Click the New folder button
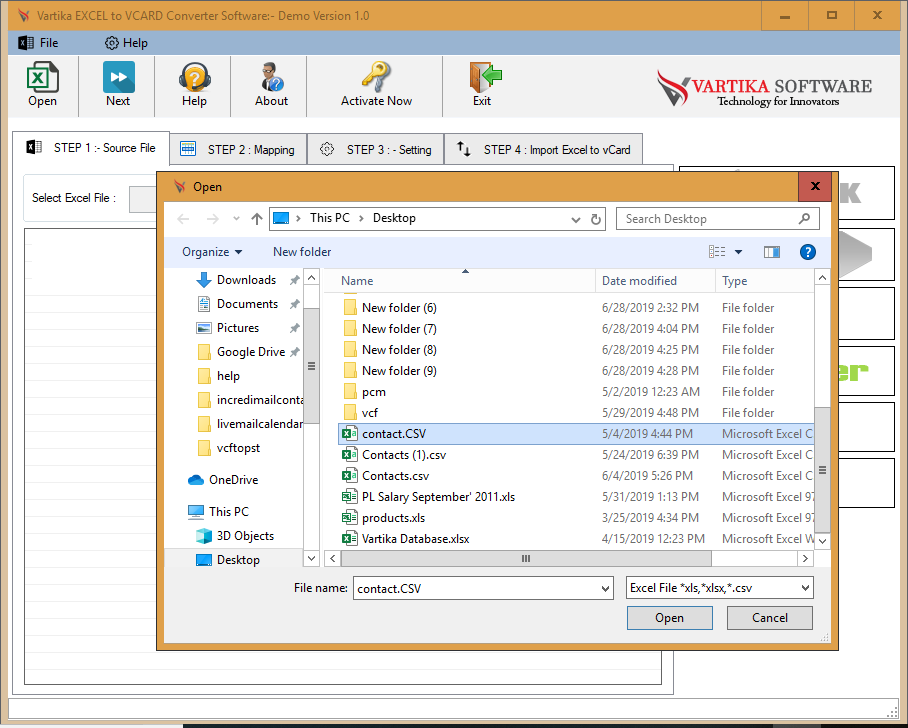The height and width of the screenshot is (728, 908). tap(302, 252)
